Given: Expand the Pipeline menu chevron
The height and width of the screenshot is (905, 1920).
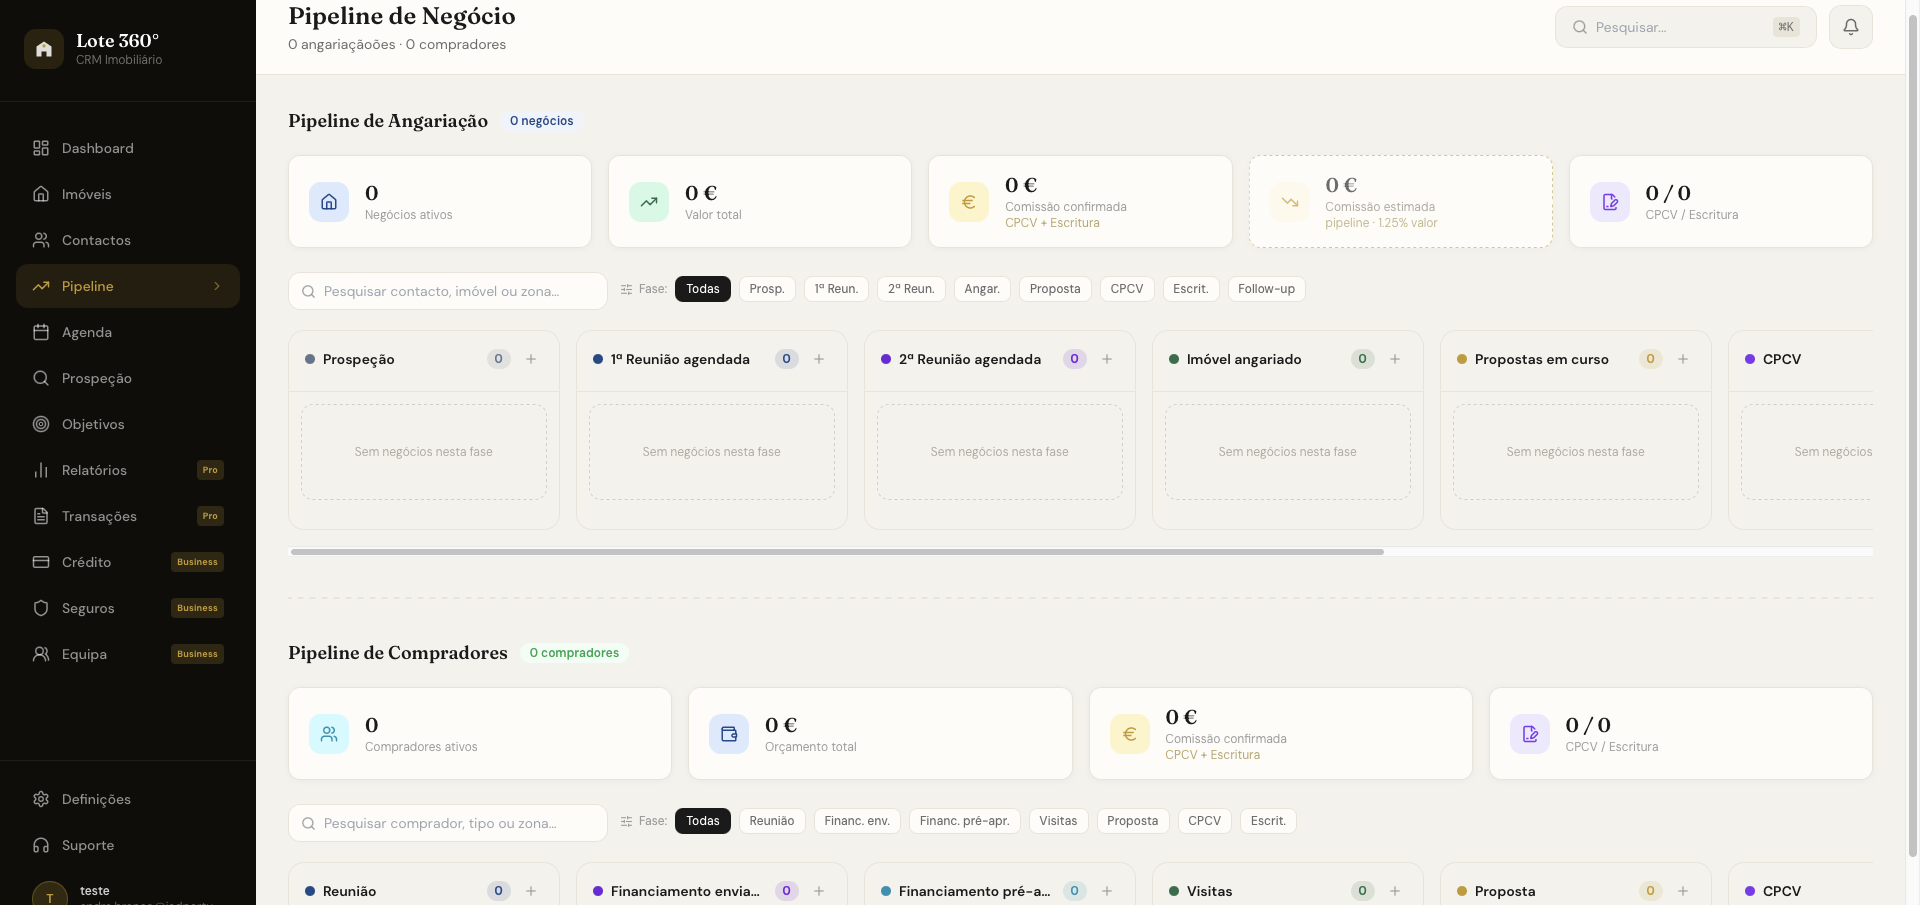Looking at the screenshot, I should pos(217,286).
